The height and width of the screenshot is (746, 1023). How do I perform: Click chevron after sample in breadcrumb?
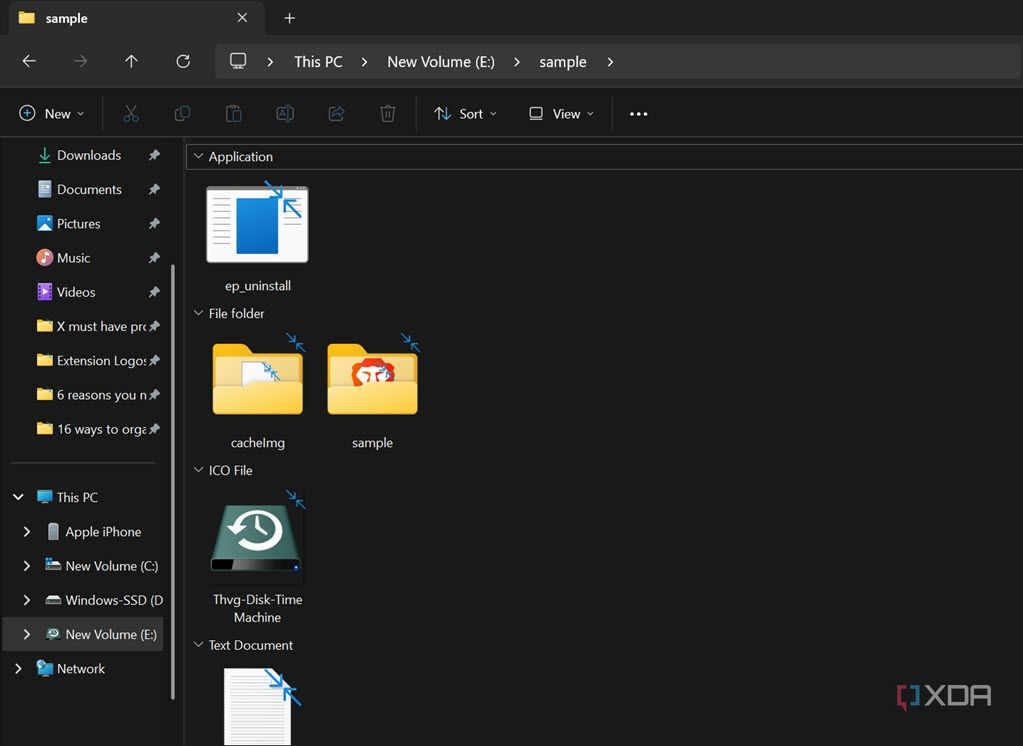[x=610, y=62]
